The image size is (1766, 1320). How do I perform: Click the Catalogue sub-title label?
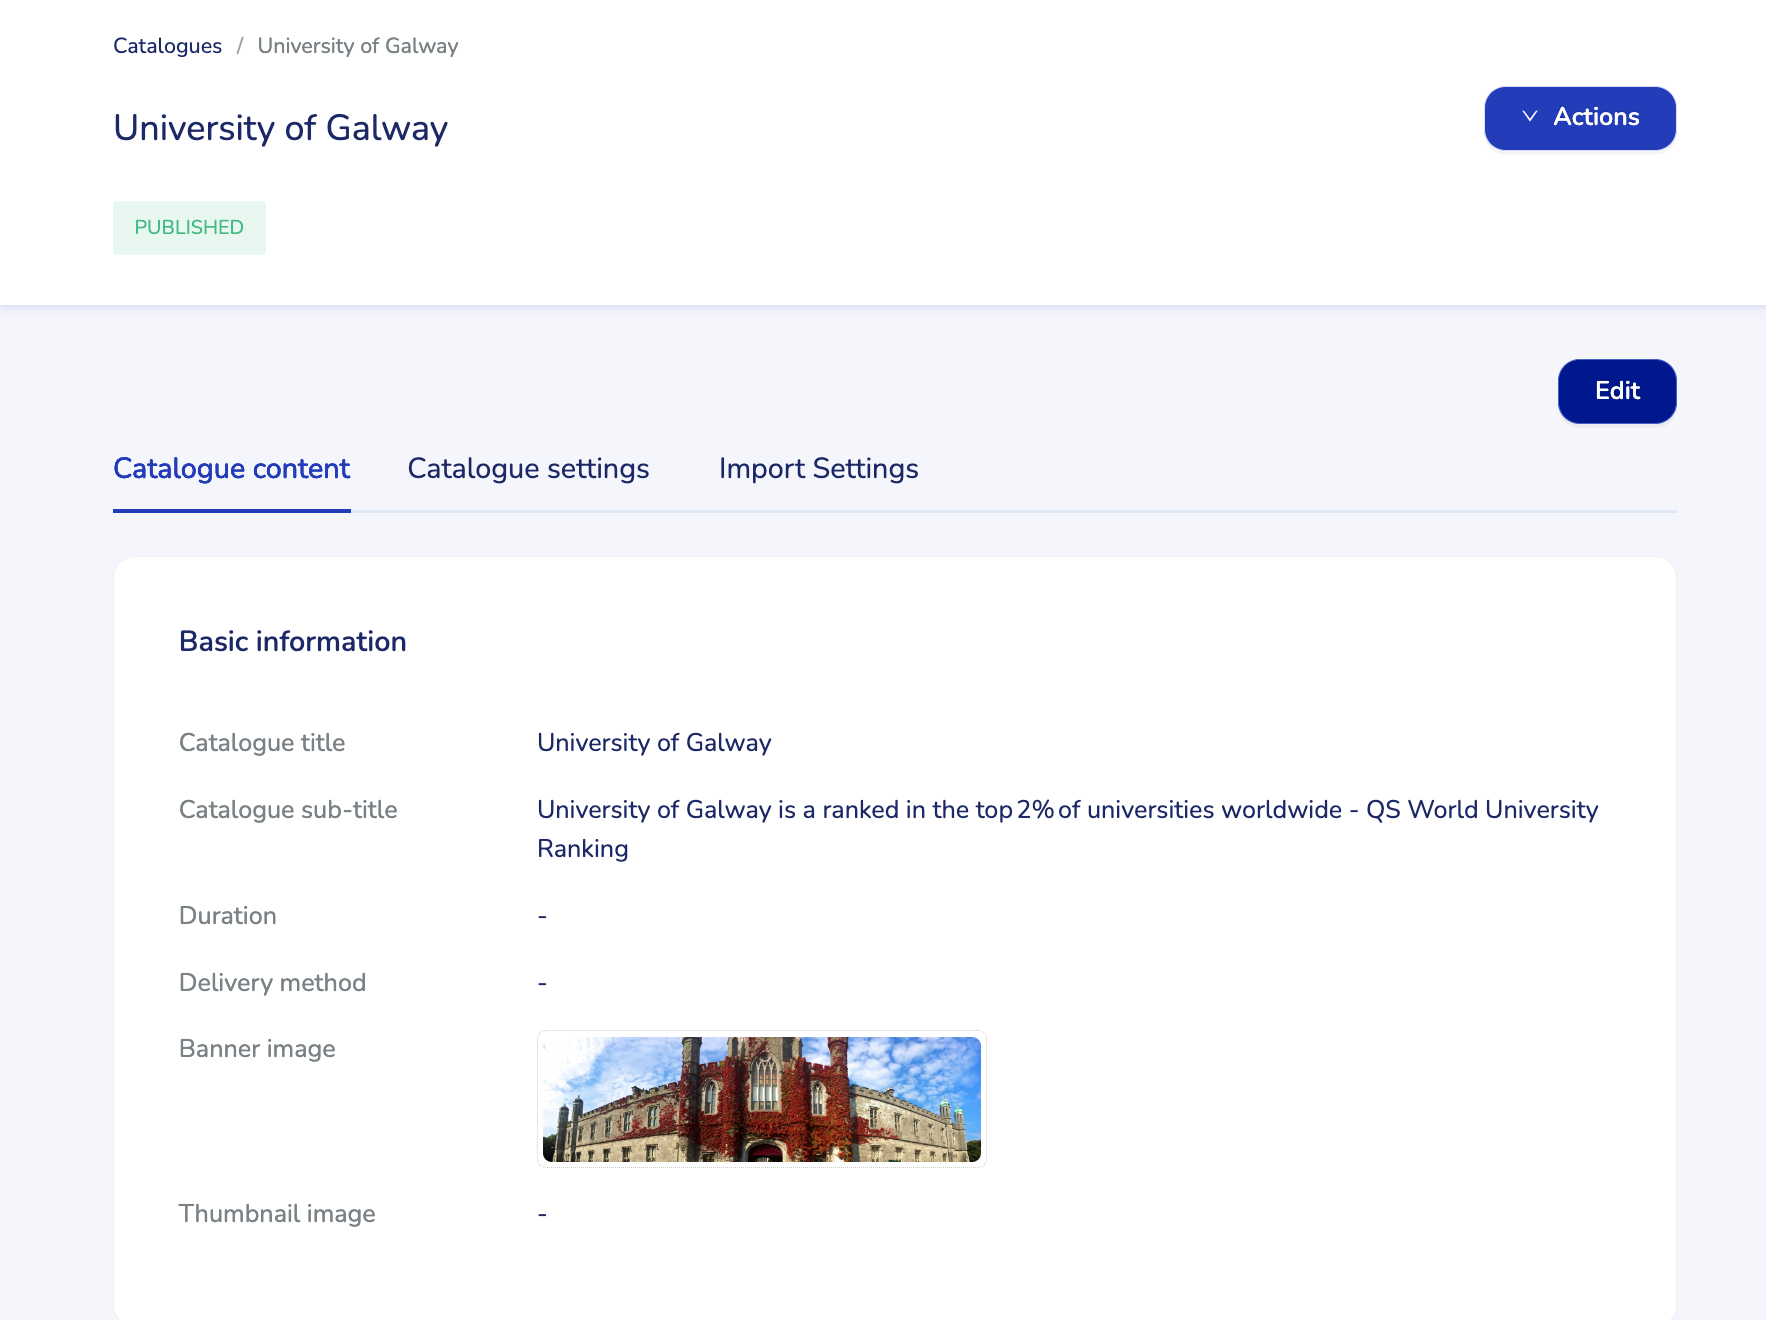click(288, 810)
